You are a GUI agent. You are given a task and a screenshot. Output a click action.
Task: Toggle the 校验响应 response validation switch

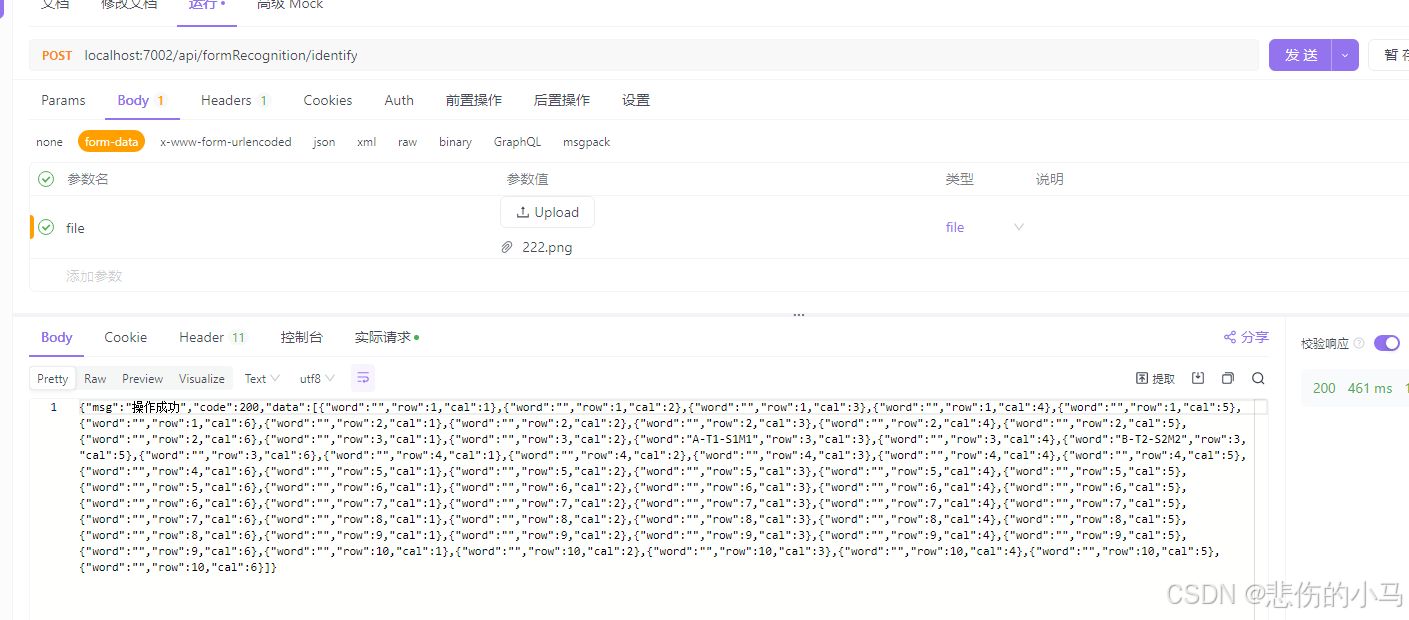tap(1386, 342)
